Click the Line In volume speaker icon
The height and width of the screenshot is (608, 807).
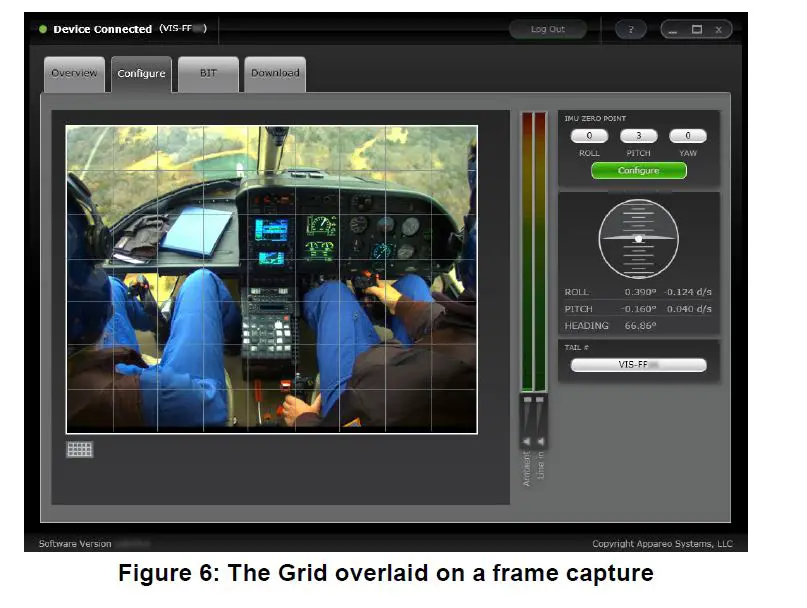coord(541,441)
